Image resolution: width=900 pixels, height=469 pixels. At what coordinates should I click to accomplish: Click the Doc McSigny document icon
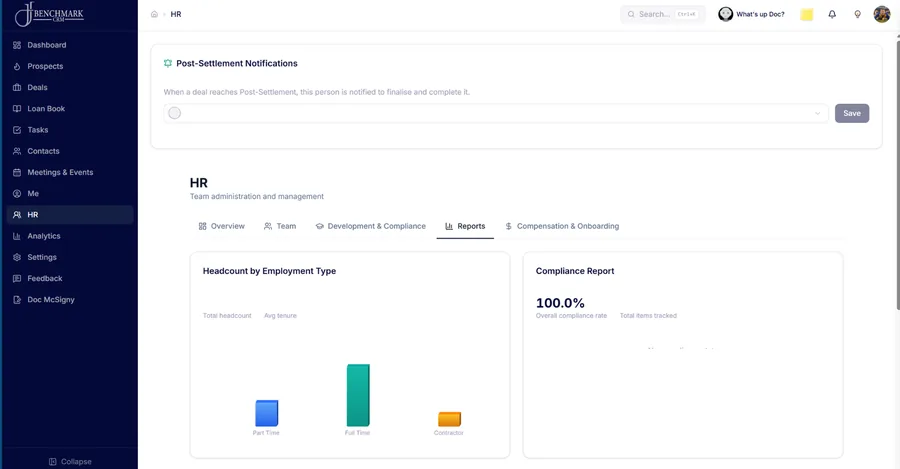17,300
